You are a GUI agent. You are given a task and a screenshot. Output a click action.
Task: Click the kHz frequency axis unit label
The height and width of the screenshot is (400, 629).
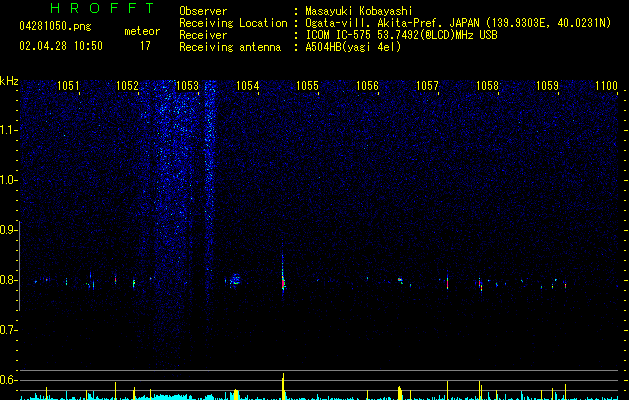pyautogui.click(x=9, y=81)
